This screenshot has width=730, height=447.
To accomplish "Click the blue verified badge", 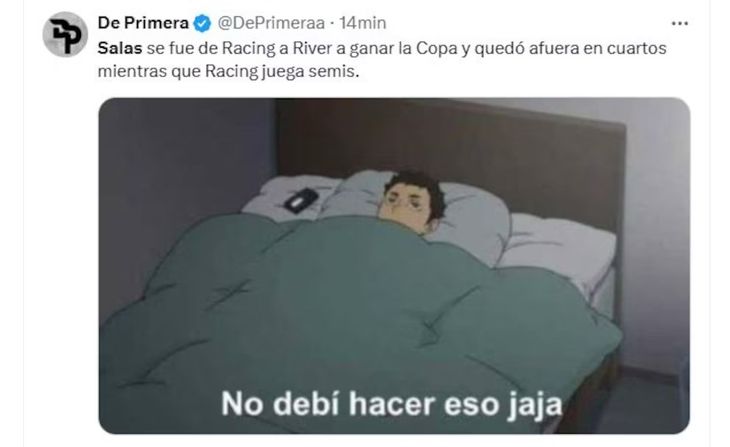I will [202, 23].
